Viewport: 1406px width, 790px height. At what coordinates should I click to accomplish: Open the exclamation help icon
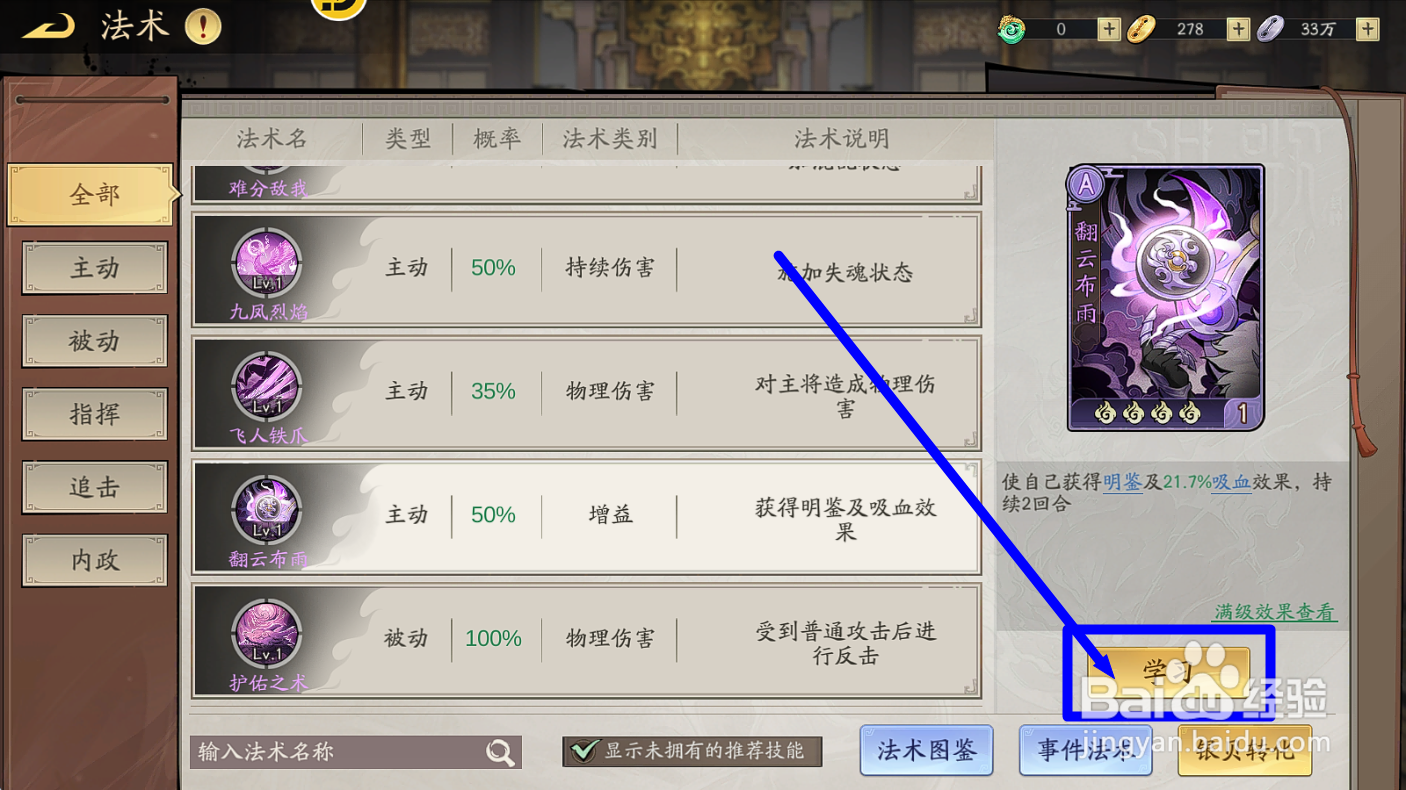(x=203, y=27)
